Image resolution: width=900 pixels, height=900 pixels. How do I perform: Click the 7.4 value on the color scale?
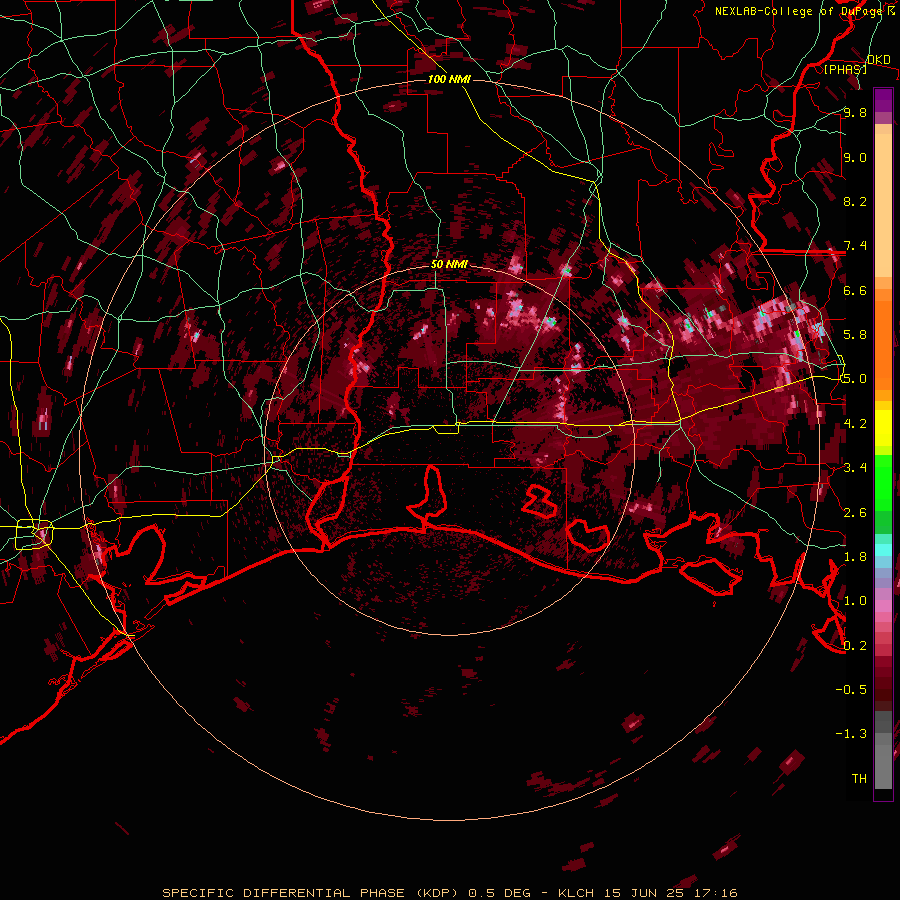855,246
